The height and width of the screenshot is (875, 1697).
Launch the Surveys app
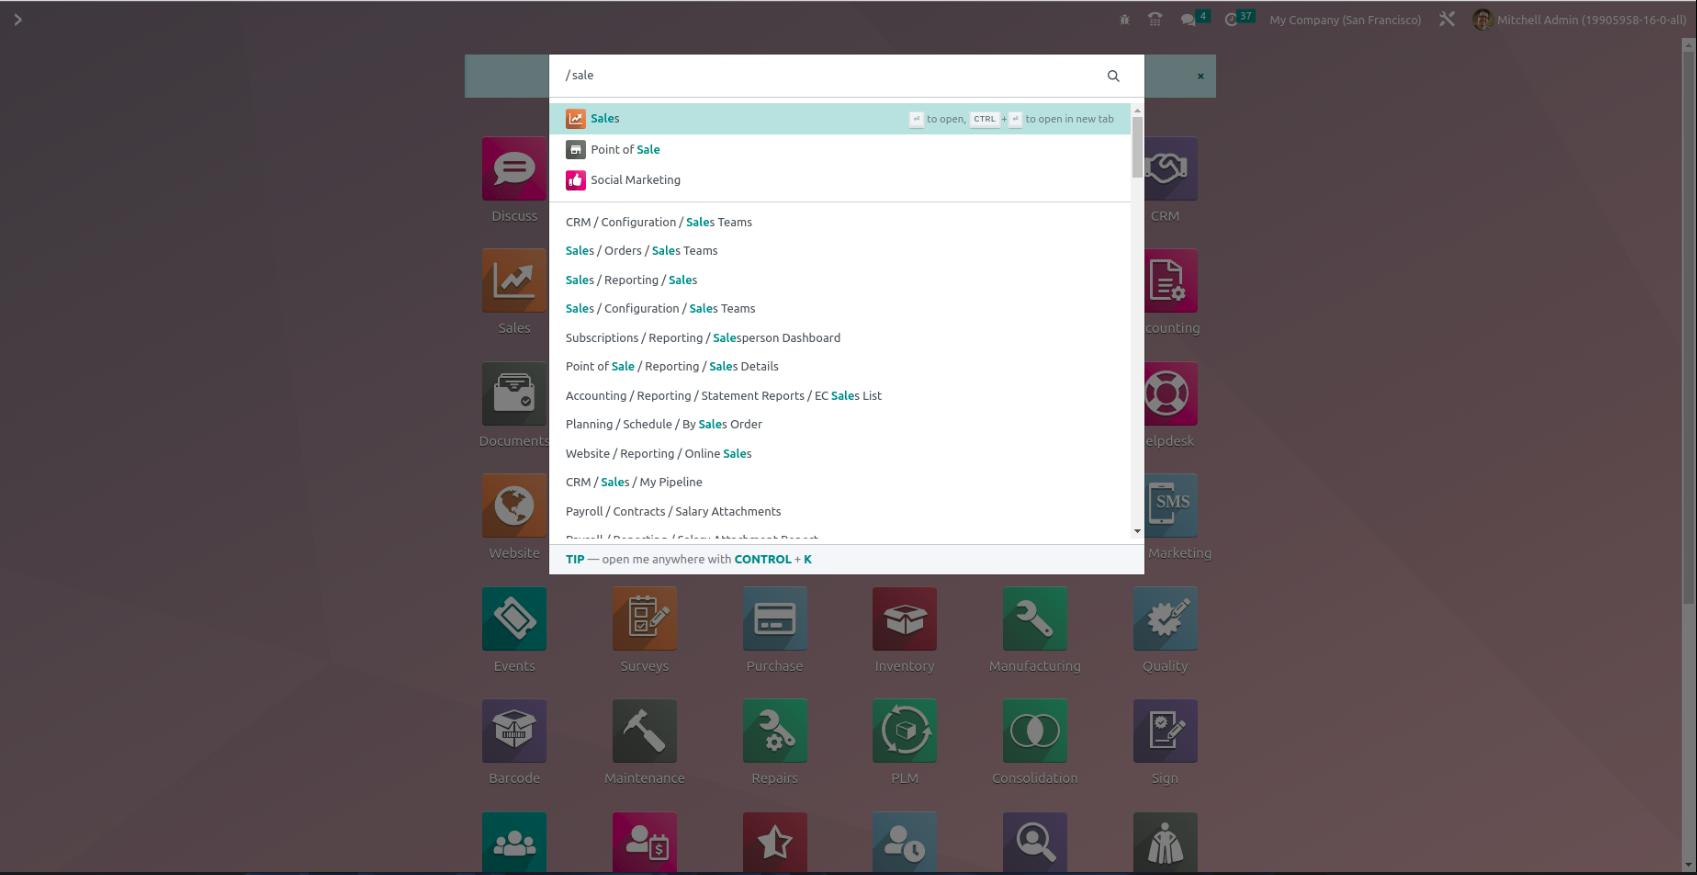pyautogui.click(x=645, y=619)
